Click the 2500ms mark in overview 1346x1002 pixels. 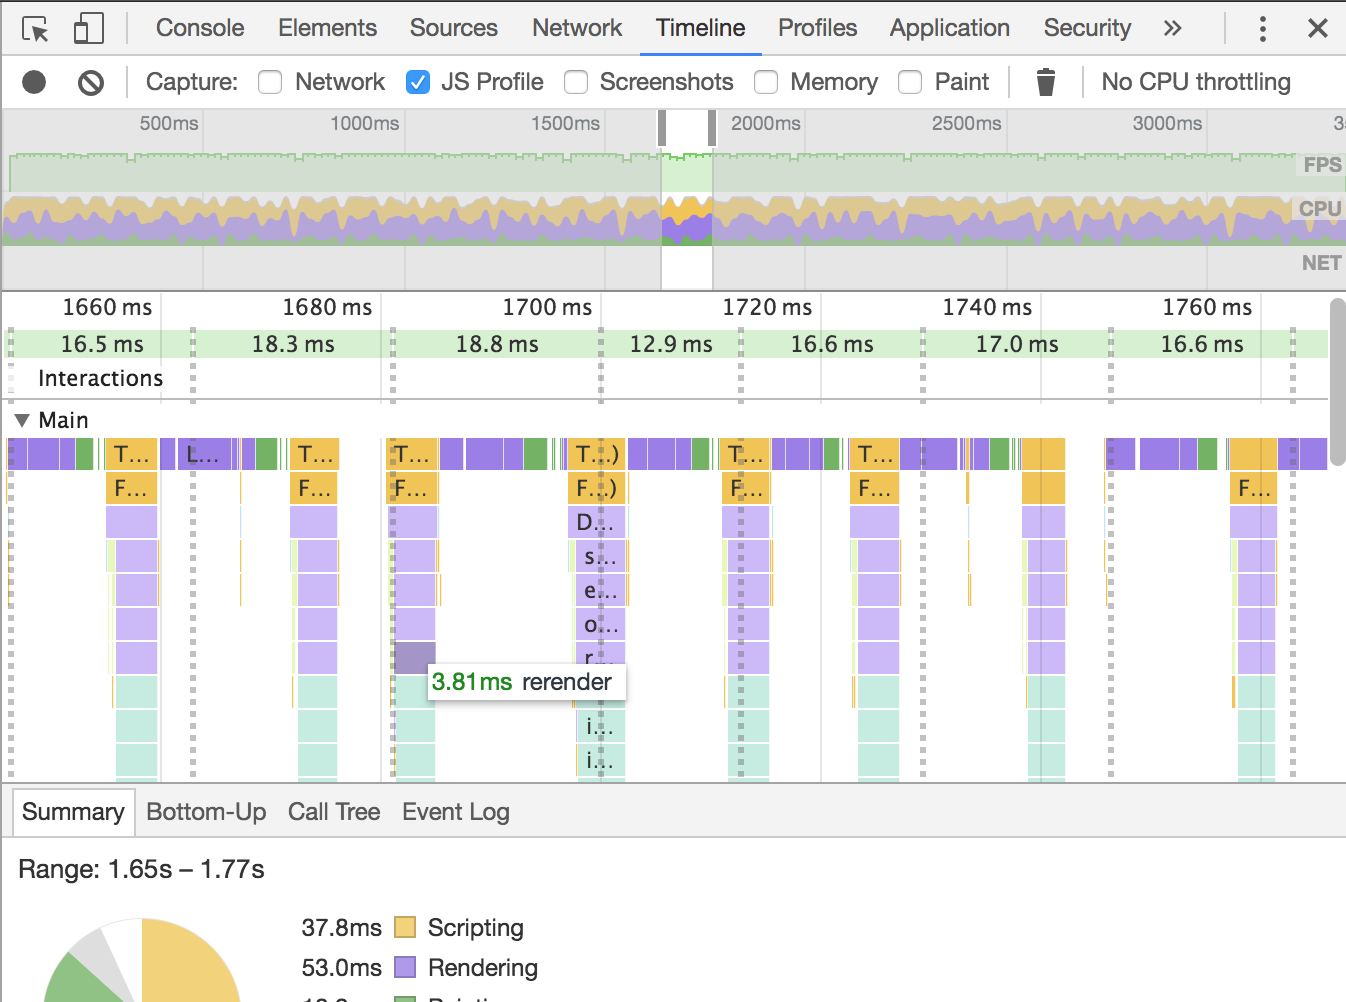click(x=967, y=123)
